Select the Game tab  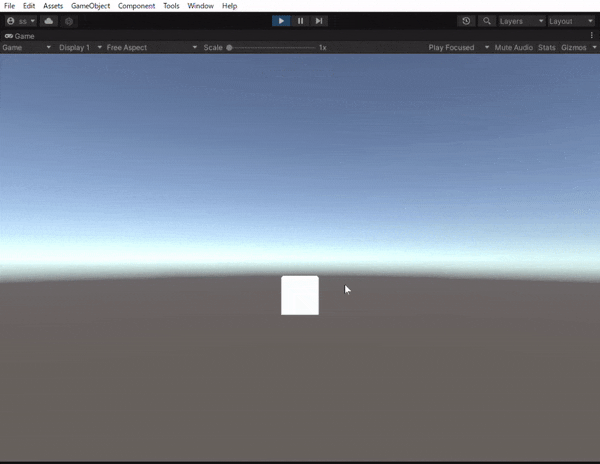pyautogui.click(x=20, y=36)
